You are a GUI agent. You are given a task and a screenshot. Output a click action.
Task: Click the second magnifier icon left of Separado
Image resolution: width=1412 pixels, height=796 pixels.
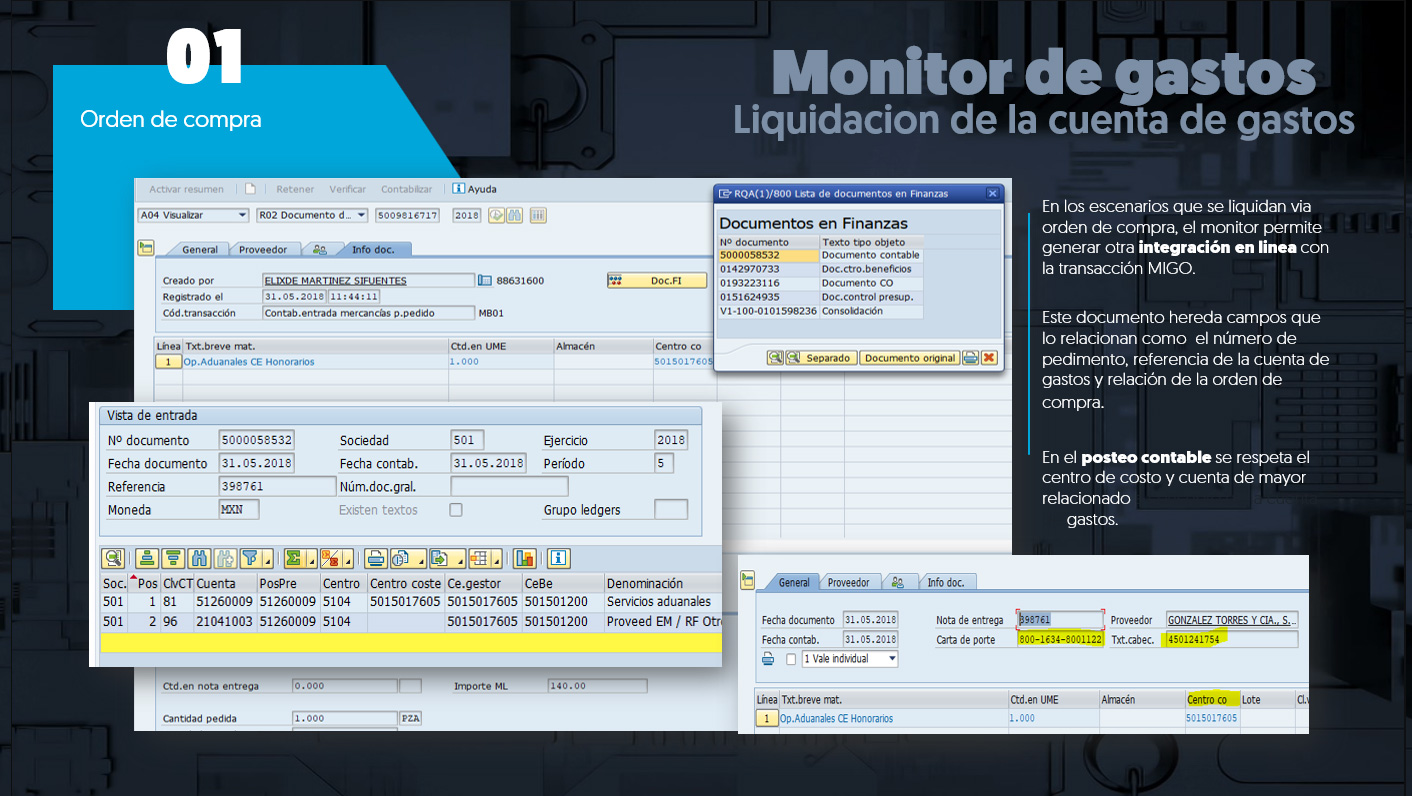[x=792, y=357]
